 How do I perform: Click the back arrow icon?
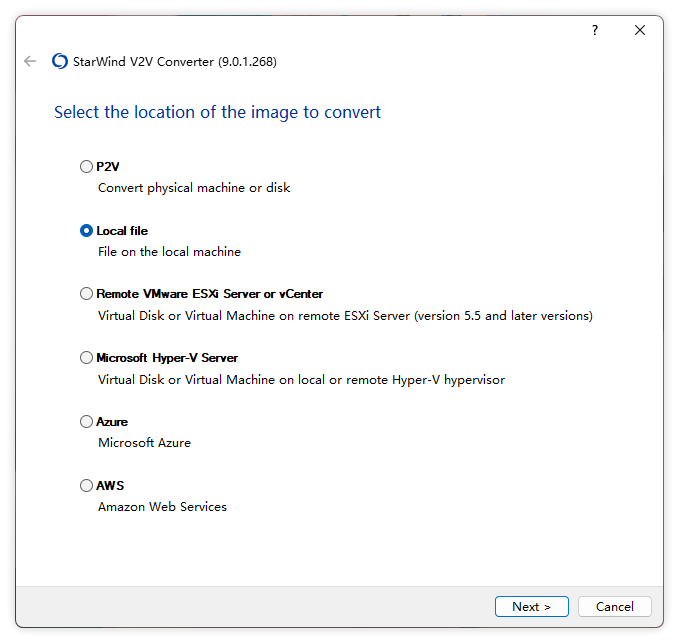click(30, 62)
